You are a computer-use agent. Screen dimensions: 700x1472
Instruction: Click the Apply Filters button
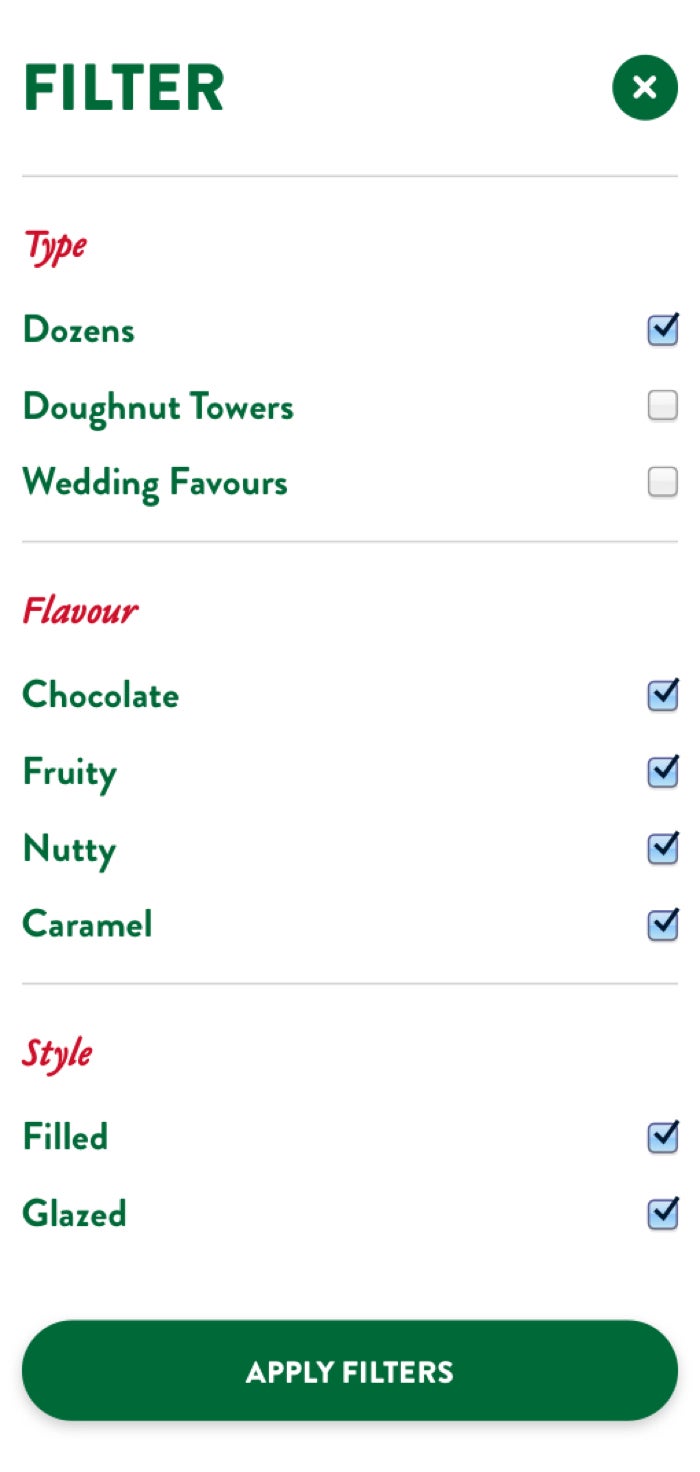[350, 1372]
